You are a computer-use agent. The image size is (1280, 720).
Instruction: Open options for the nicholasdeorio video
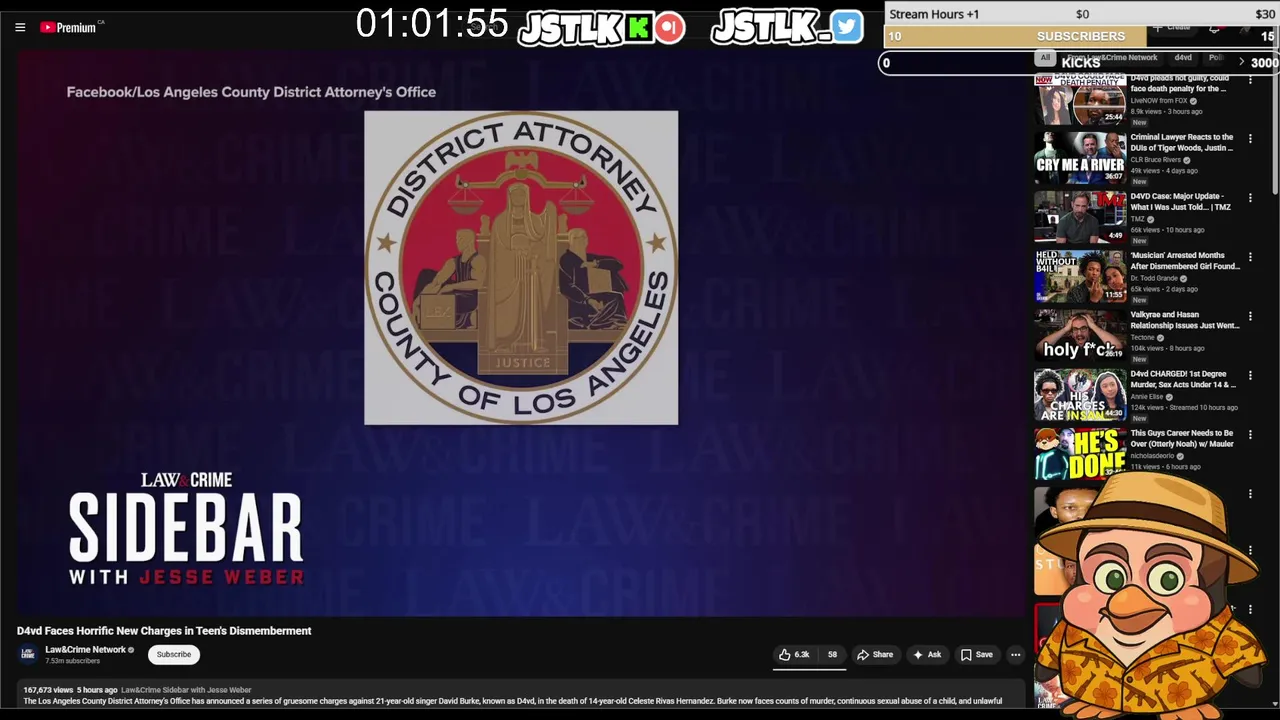1250,435
